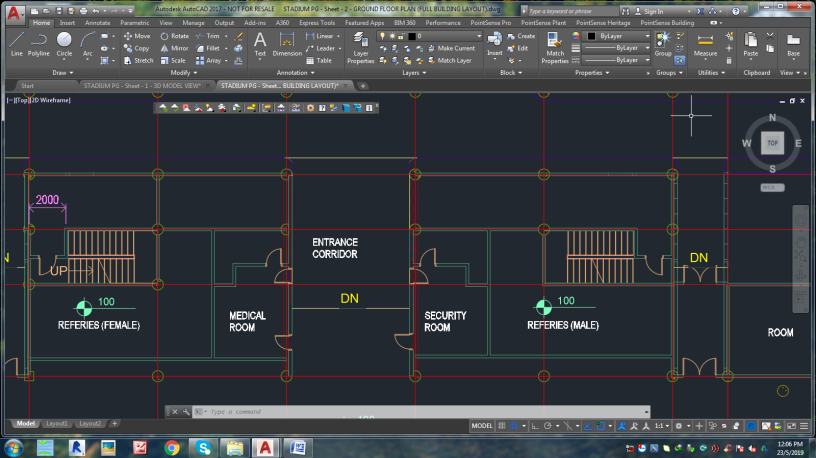Open the Annotate ribbon tab
816x458 pixels.
98,22
